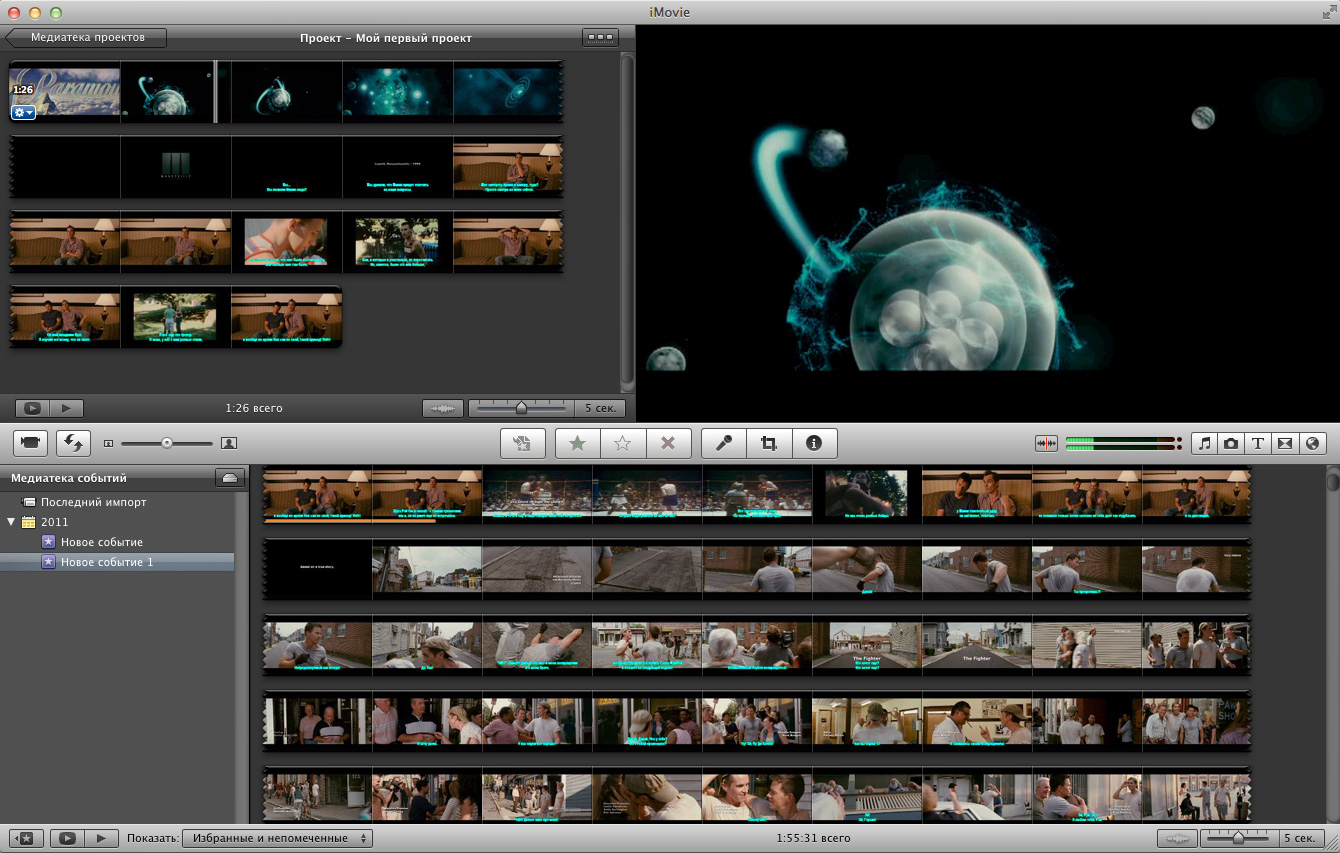
Task: Toggle audio skimming in the toolbar
Action: tap(1046, 443)
